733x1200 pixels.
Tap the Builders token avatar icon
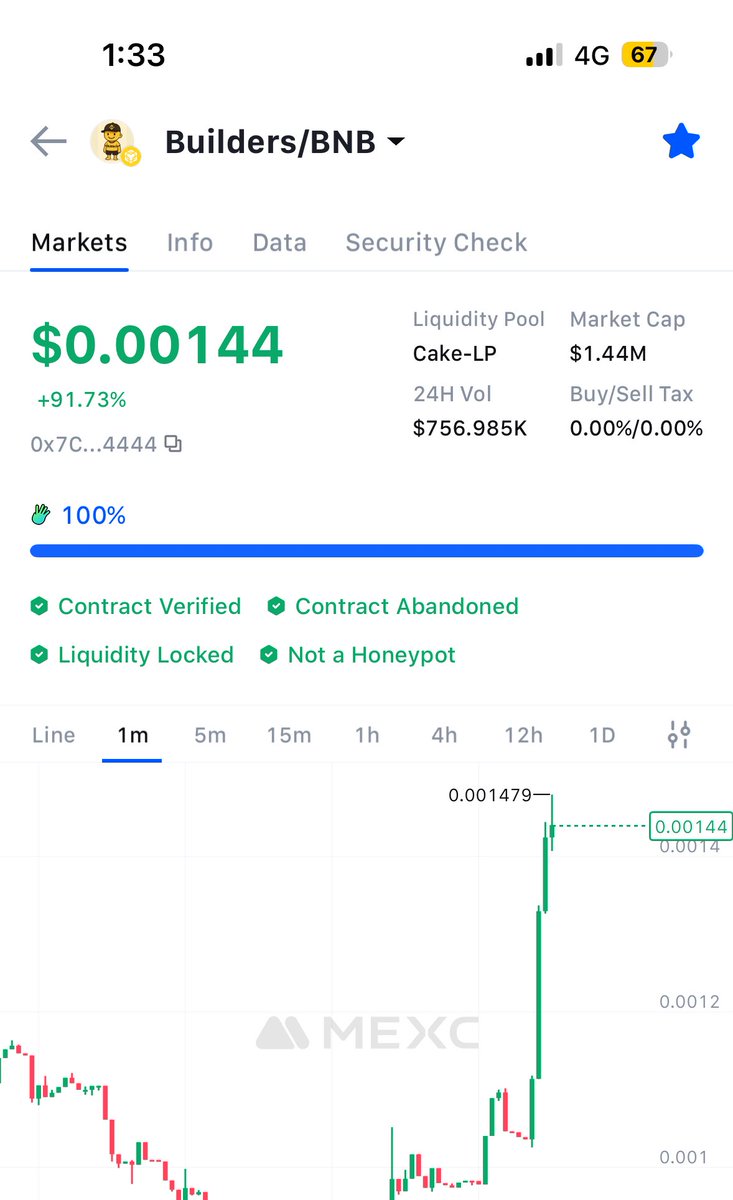pos(115,142)
